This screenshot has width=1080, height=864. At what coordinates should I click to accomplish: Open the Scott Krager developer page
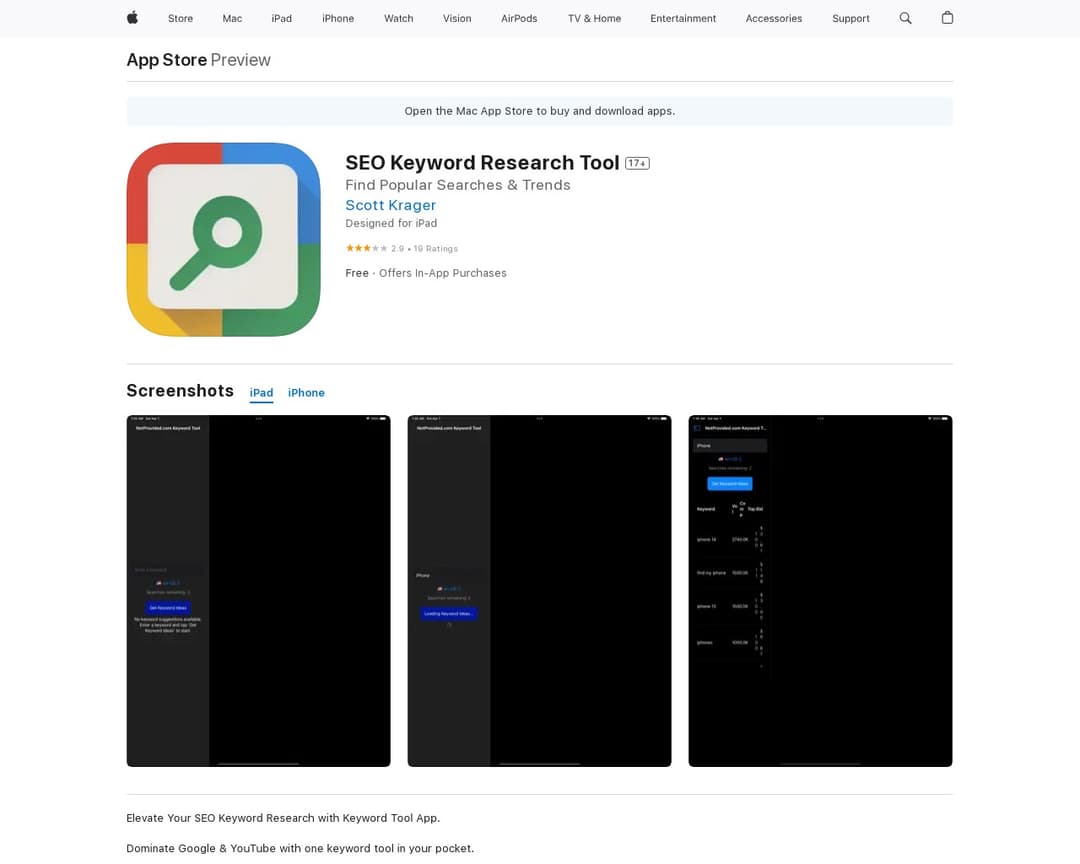390,205
